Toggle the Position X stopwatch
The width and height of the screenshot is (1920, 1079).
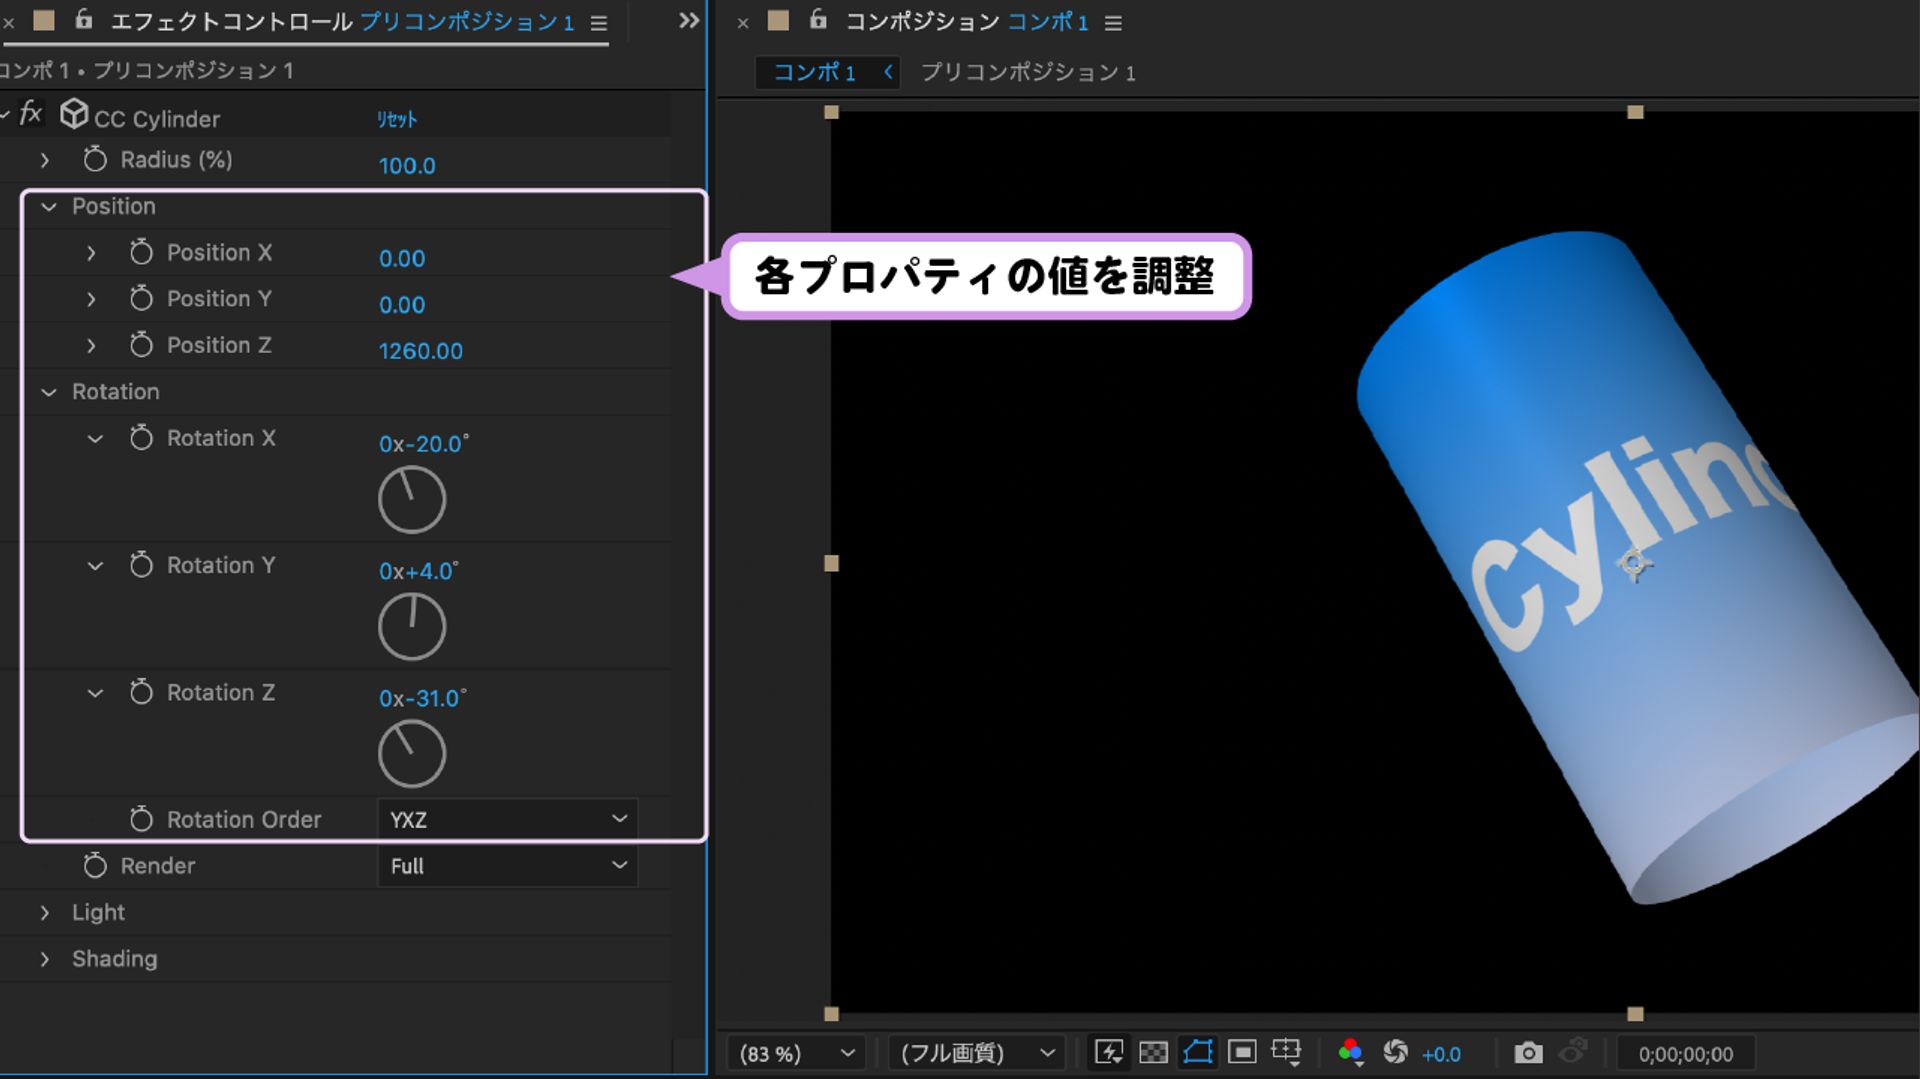click(x=141, y=252)
